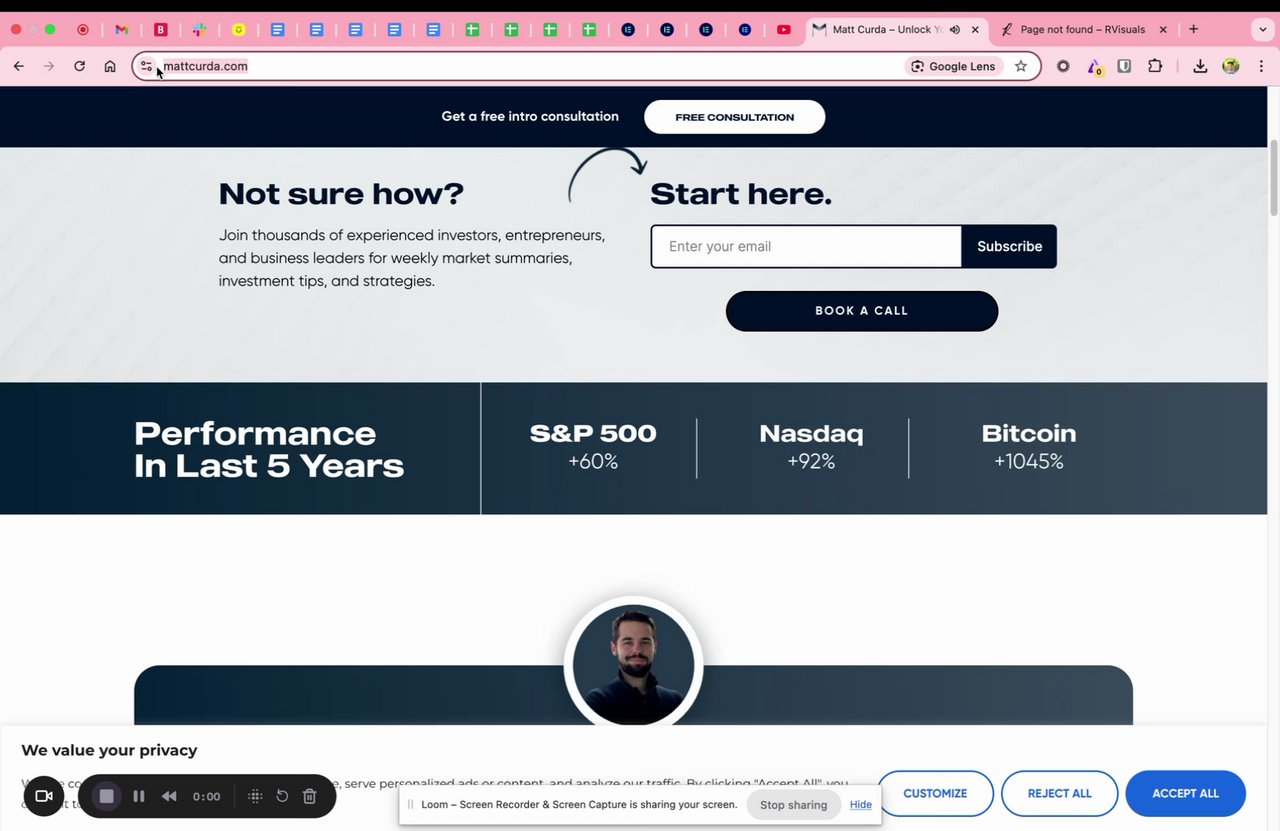
Task: Toggle the Loom camera icon
Action: [44, 796]
